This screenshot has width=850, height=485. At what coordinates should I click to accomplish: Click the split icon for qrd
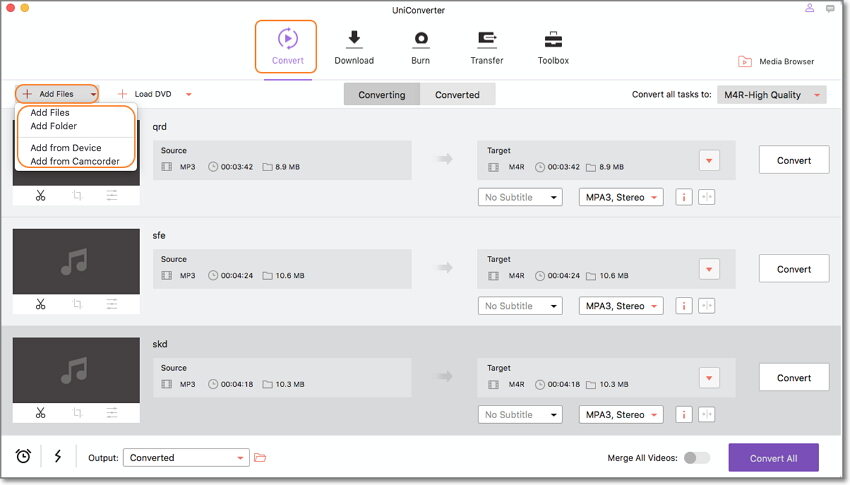pos(706,197)
